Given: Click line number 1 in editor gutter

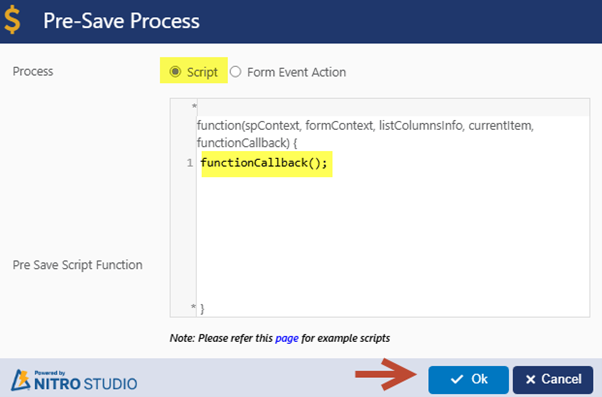Looking at the screenshot, I should (190, 163).
